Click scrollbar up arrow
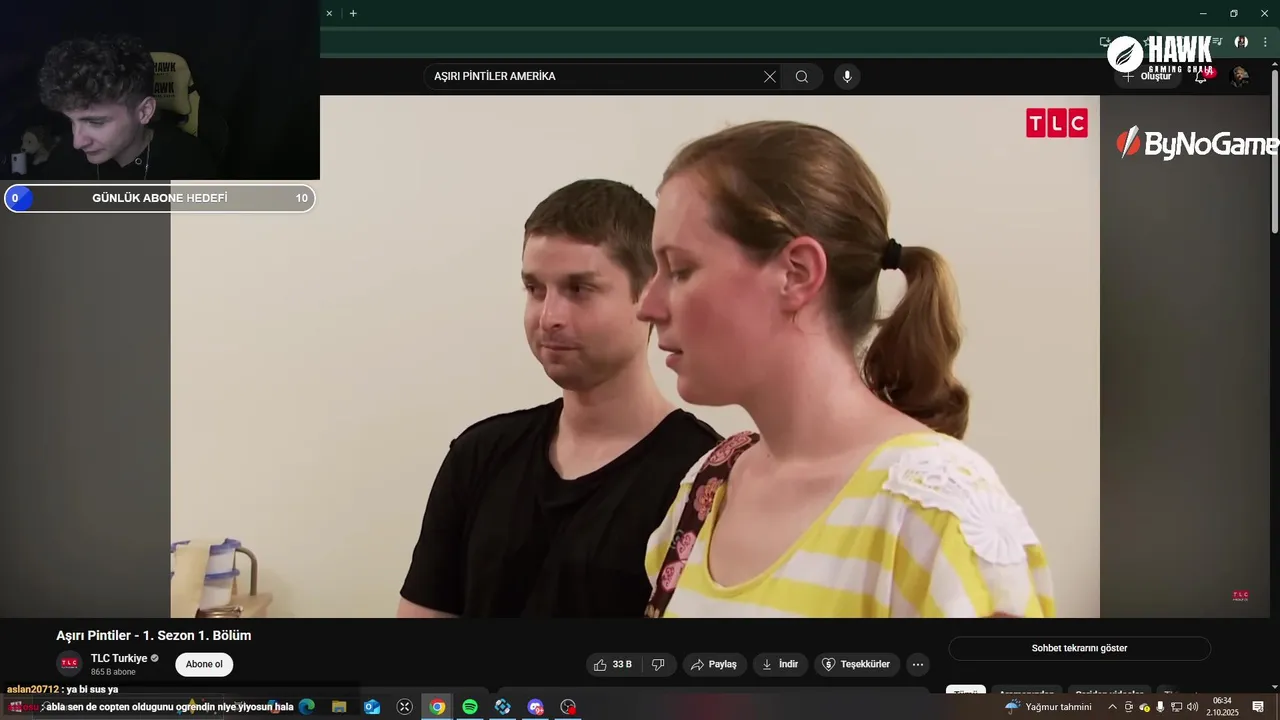Viewport: 1280px width, 720px height. [x=1274, y=64]
